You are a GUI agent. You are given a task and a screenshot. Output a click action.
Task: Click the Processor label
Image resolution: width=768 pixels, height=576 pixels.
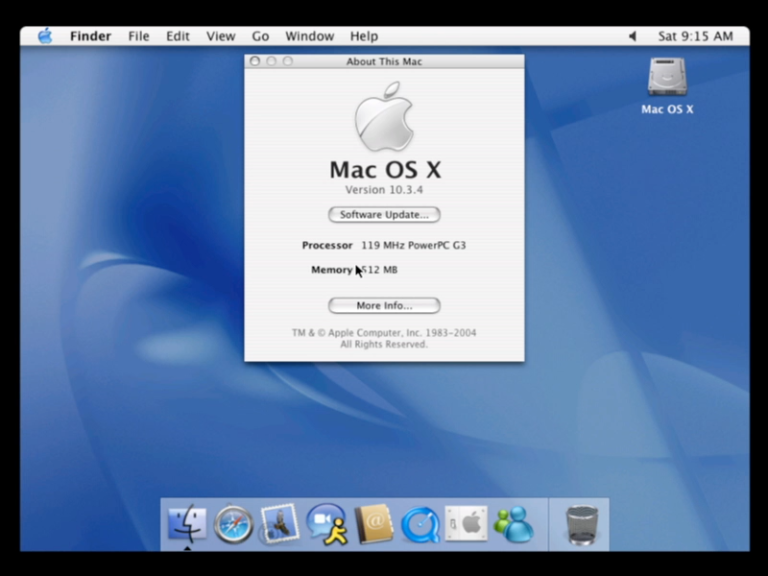tap(327, 245)
